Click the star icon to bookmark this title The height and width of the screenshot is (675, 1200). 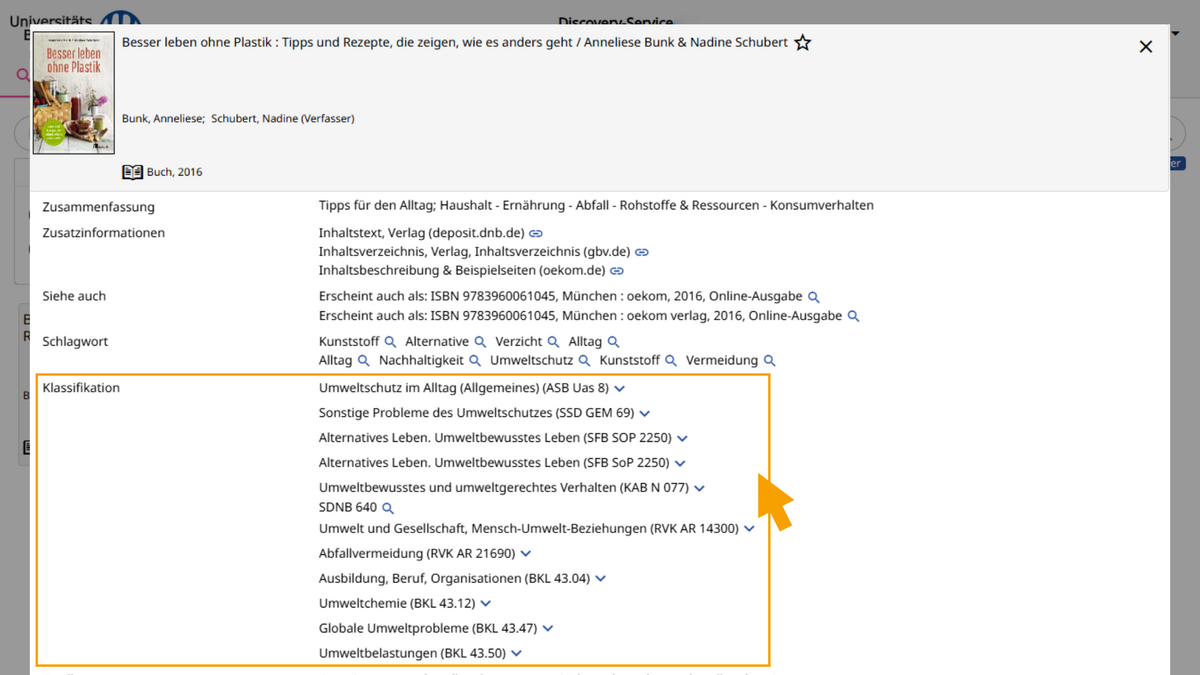pyautogui.click(x=802, y=43)
